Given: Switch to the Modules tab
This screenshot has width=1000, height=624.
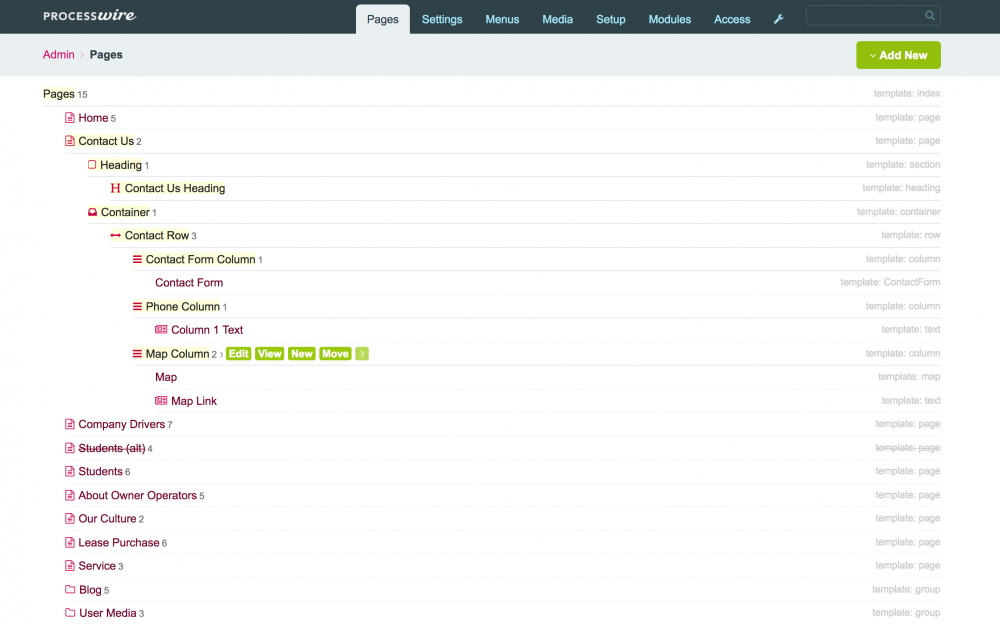Looking at the screenshot, I should [669, 19].
